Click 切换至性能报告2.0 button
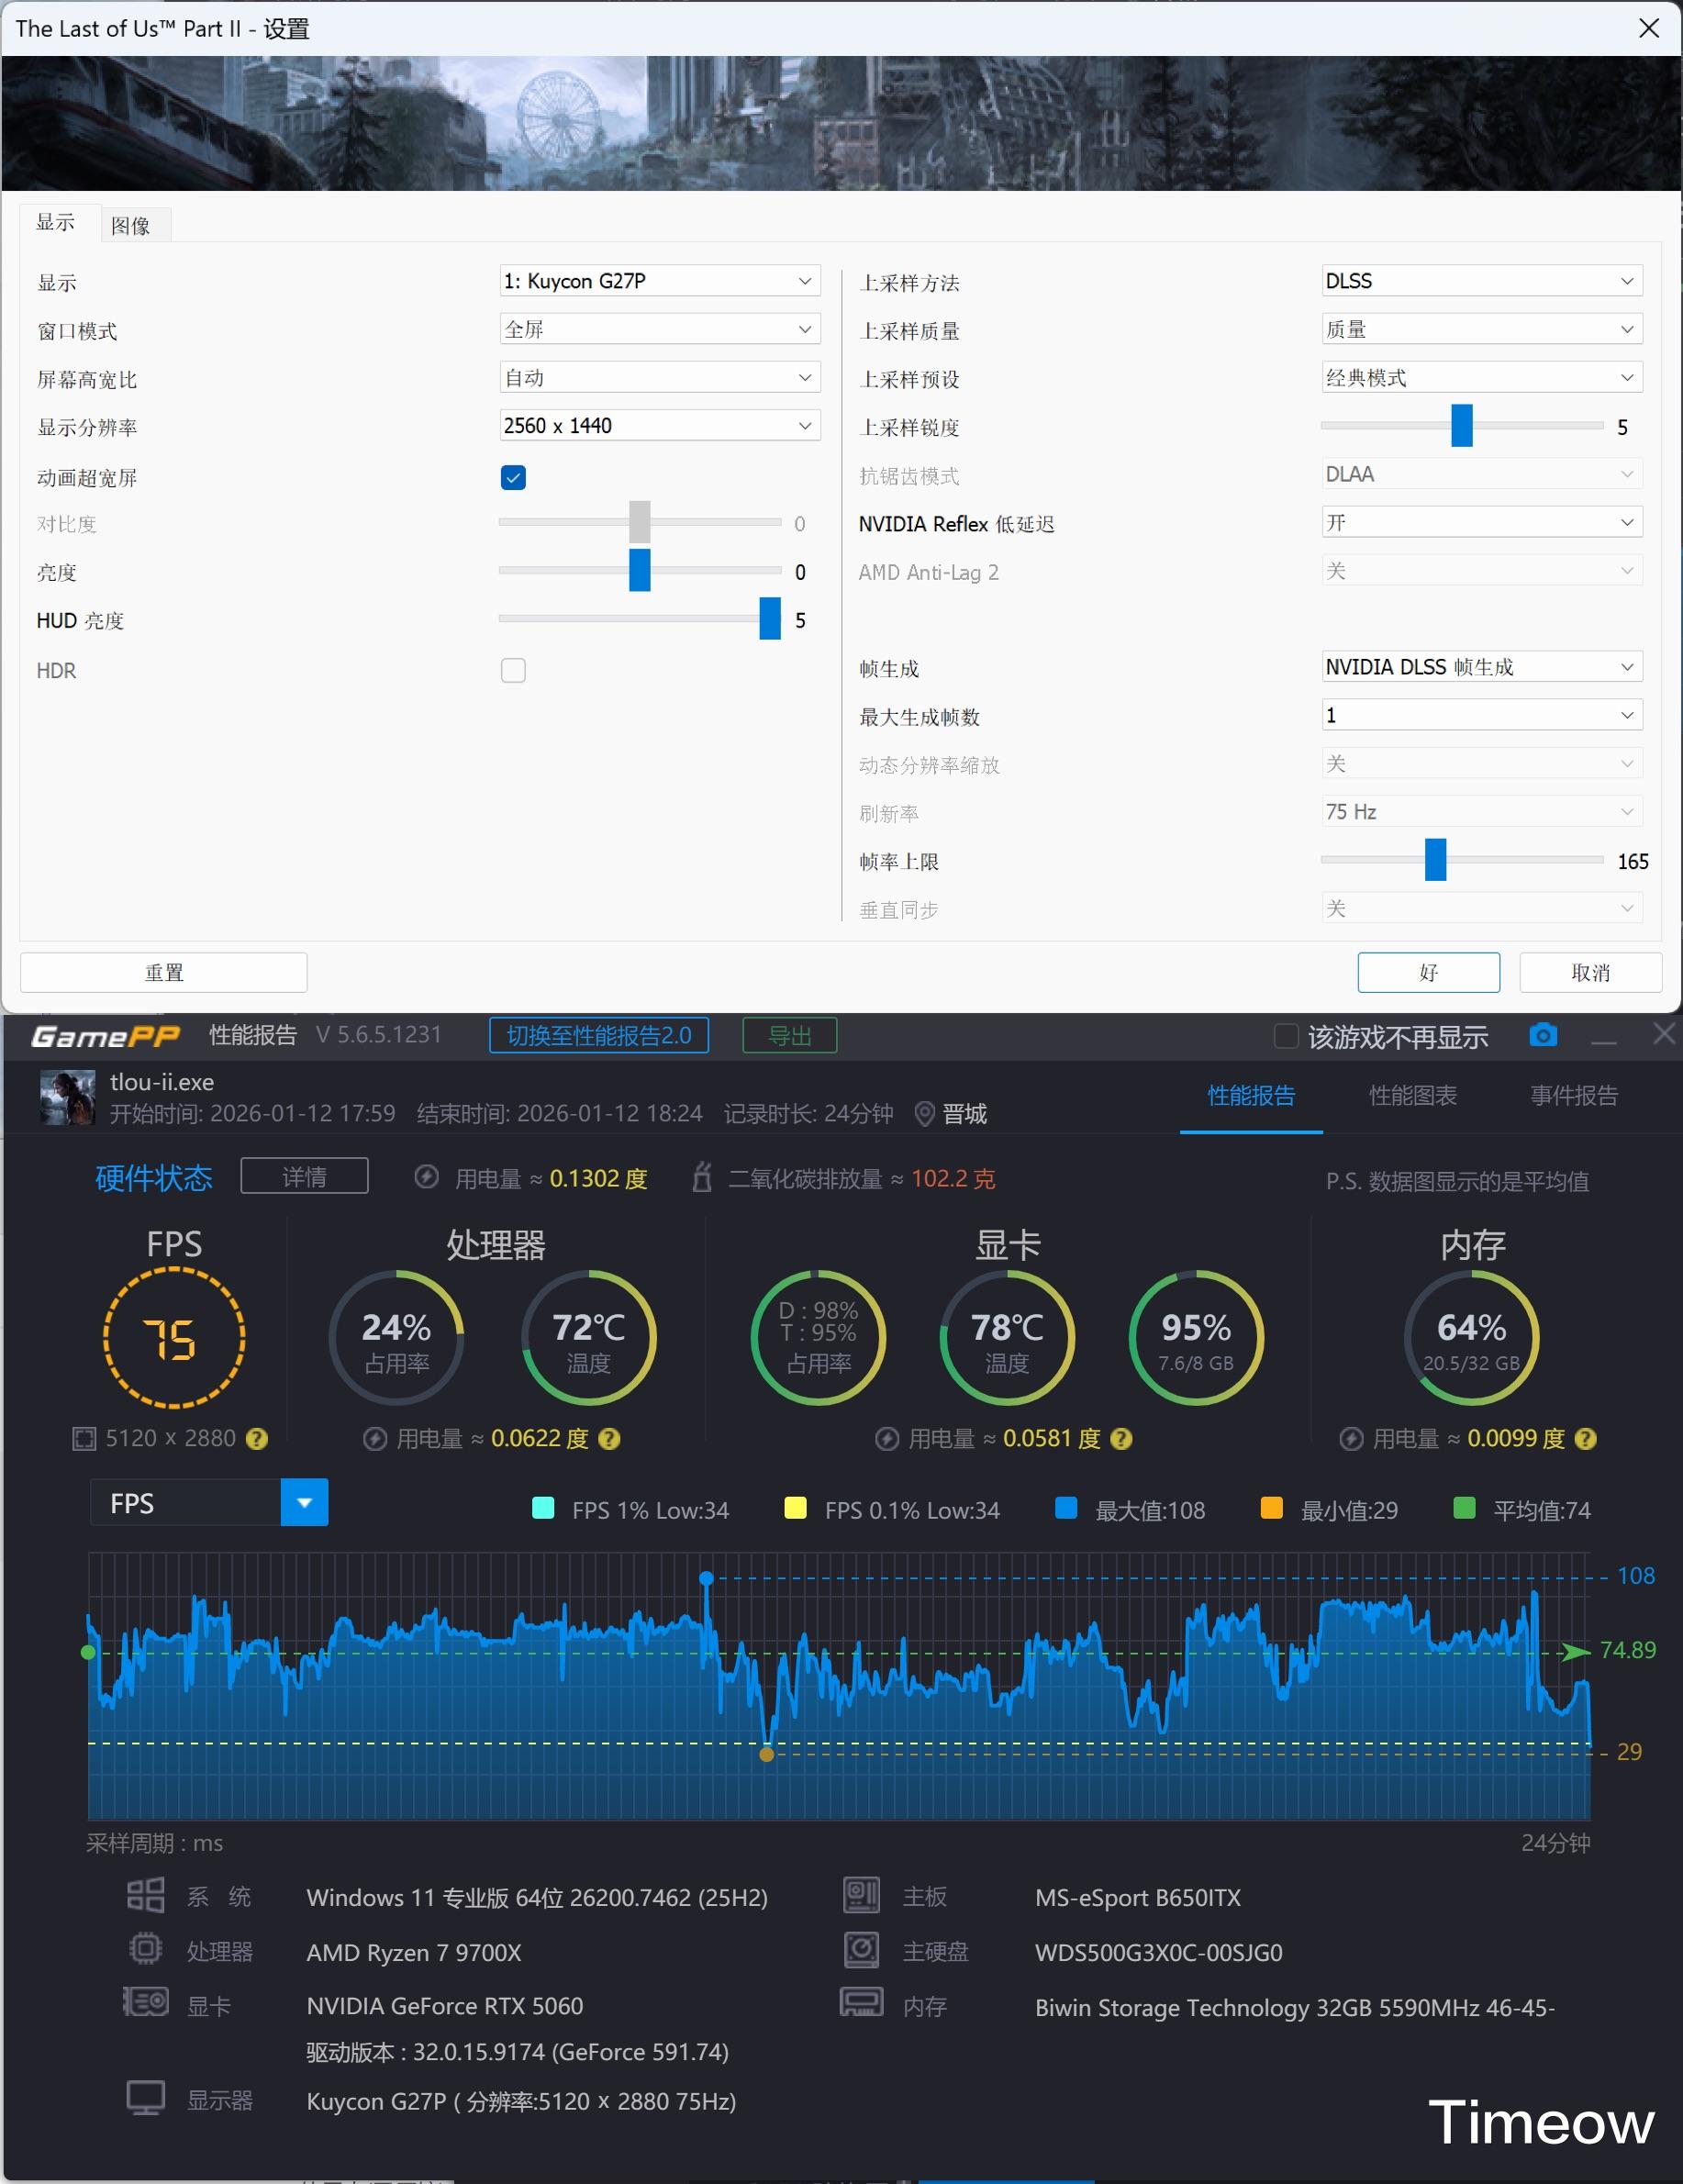 tap(599, 1035)
